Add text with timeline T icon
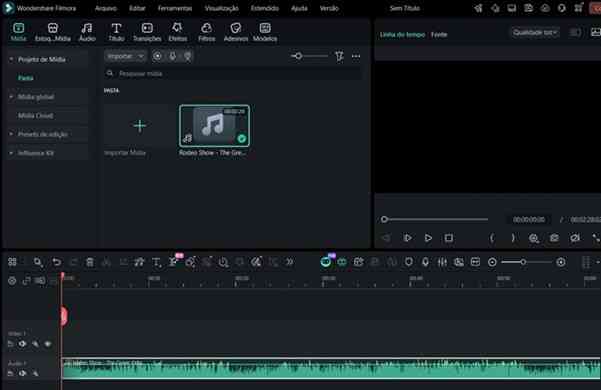 click(156, 262)
